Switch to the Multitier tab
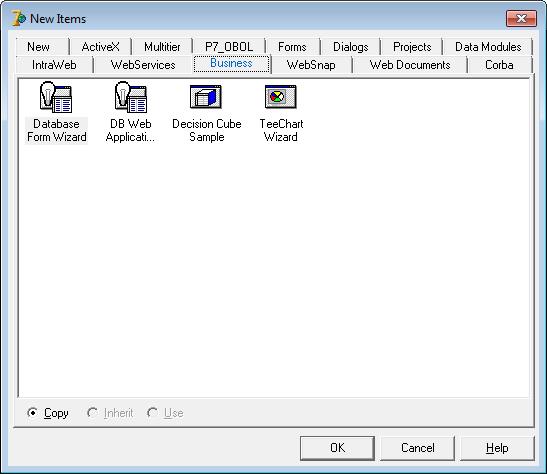The width and height of the screenshot is (547, 474). point(162,47)
